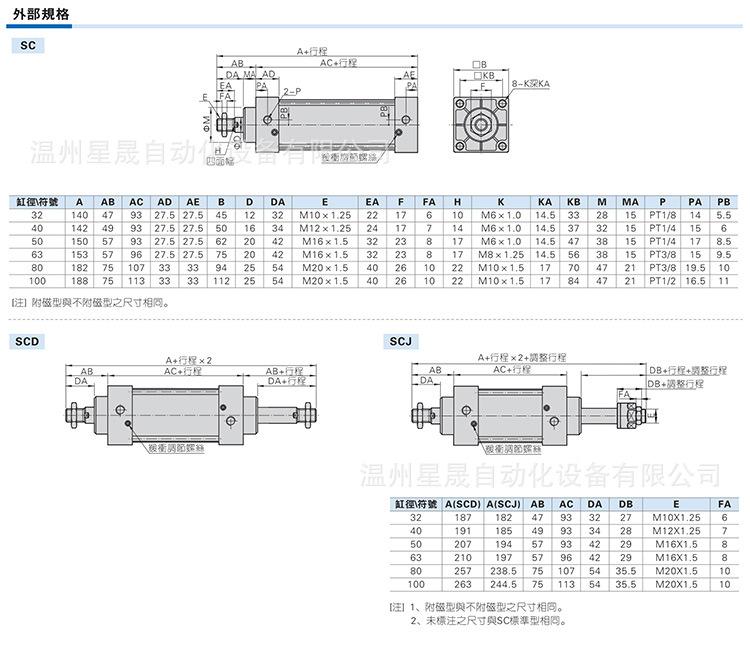
Task: Click cell PT1/2 in P column
Action: (x=662, y=281)
